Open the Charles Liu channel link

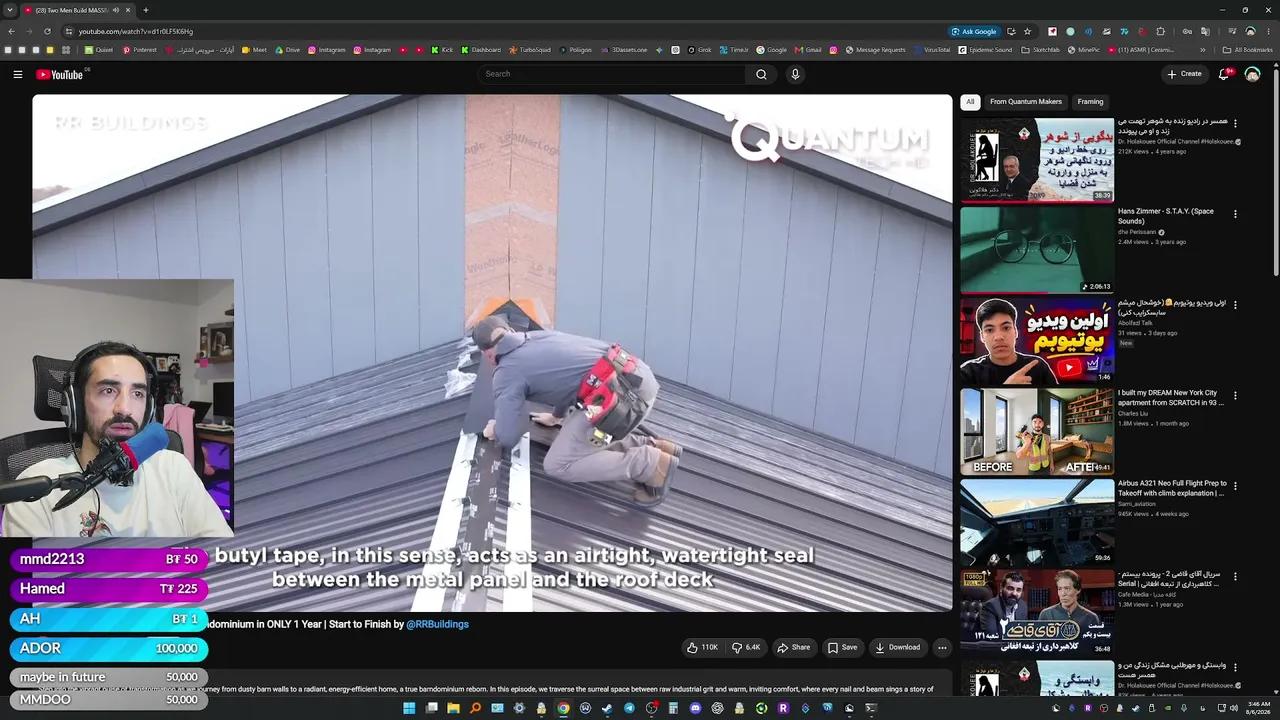click(x=1132, y=413)
